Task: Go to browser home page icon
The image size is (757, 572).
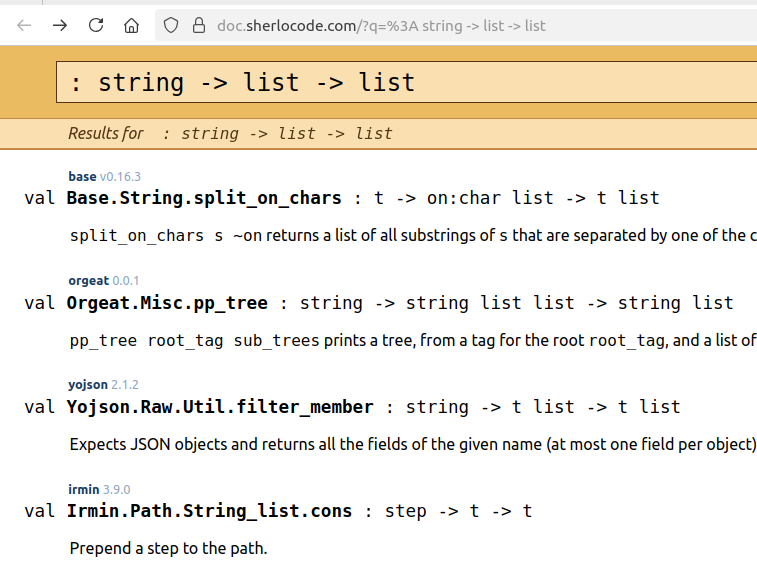Action: click(131, 25)
